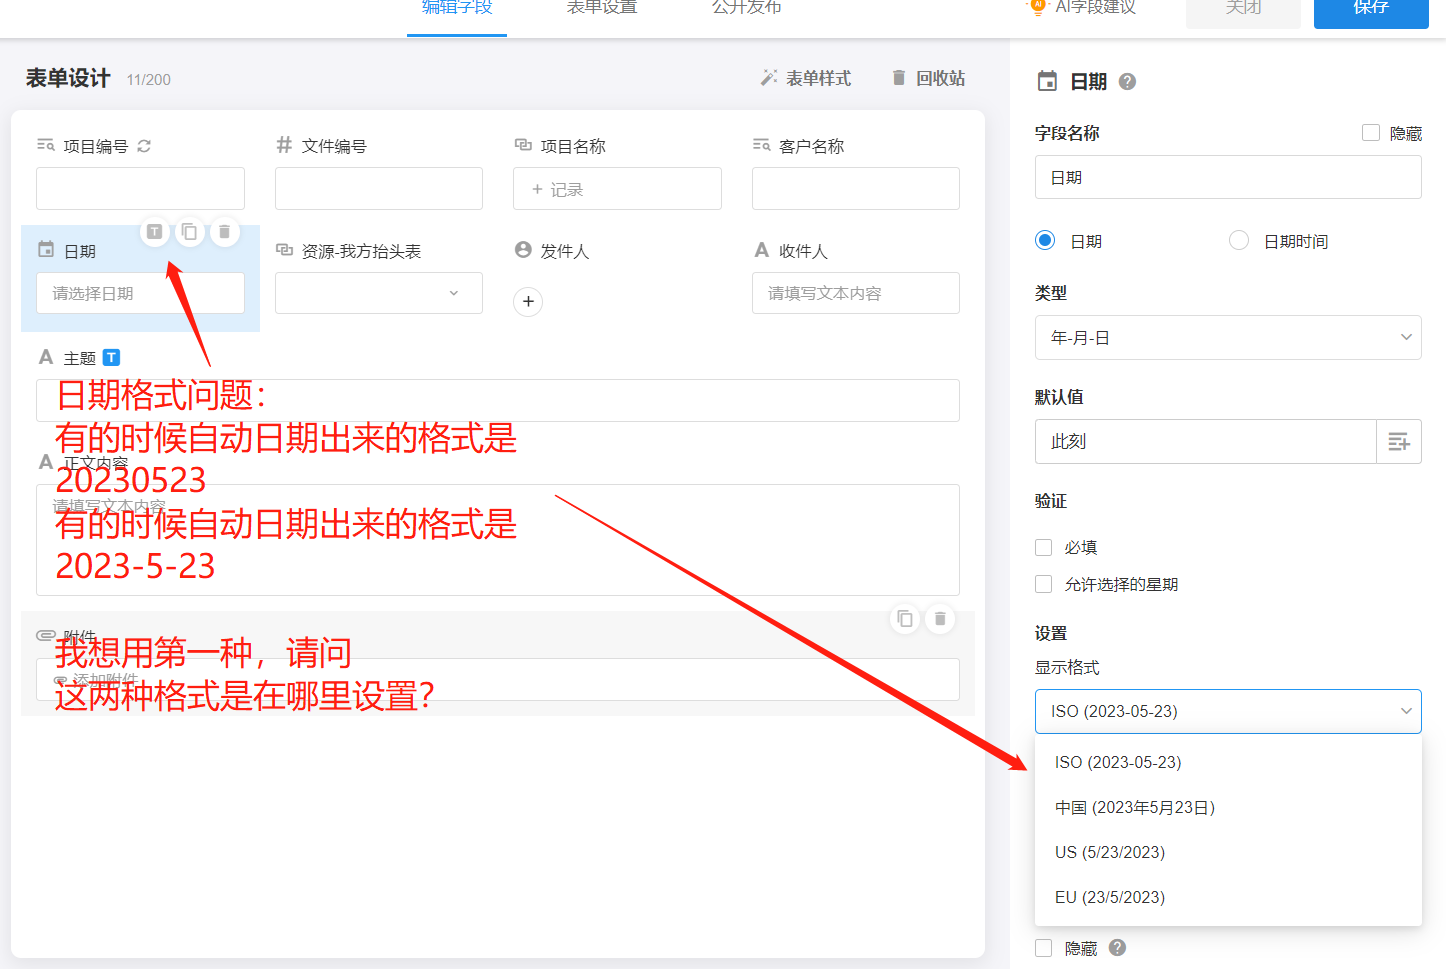Click the copy icon above 日期 field
This screenshot has height=969, width=1446.
click(190, 231)
